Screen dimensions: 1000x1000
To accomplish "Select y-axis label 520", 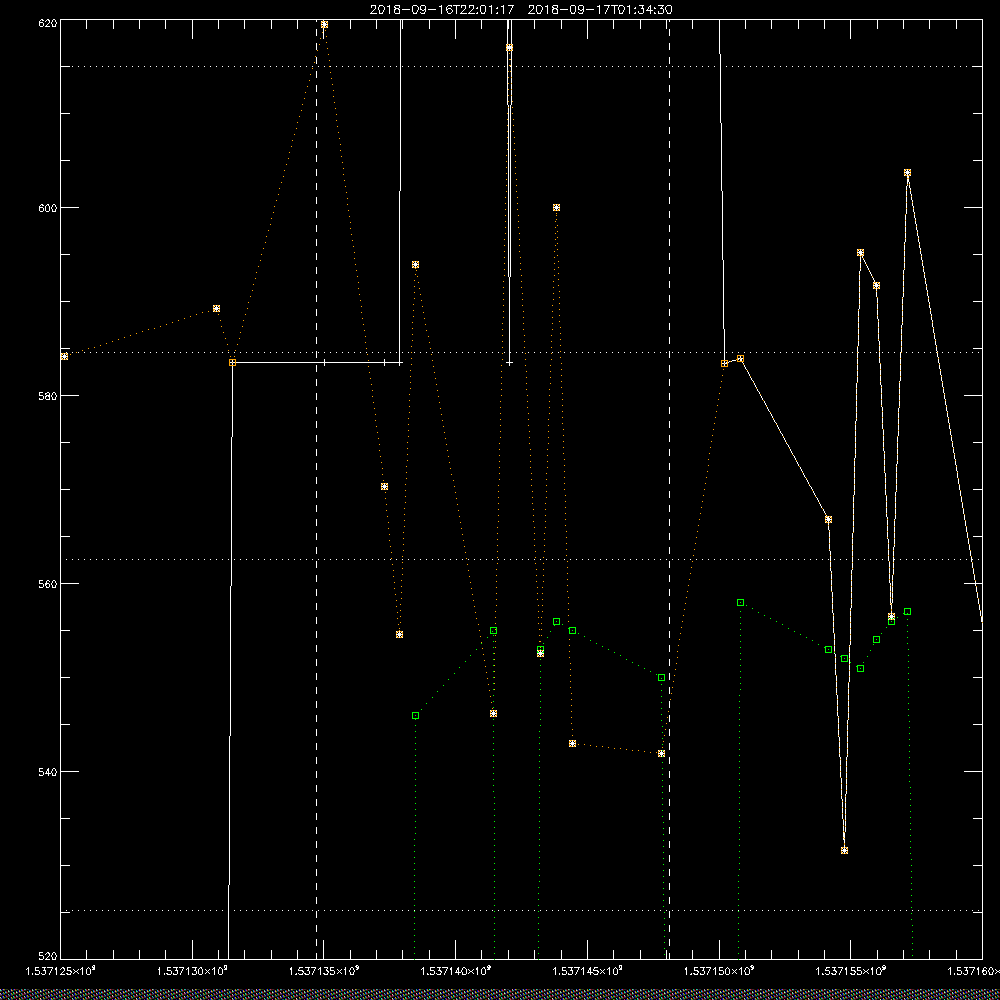I will click(48, 957).
